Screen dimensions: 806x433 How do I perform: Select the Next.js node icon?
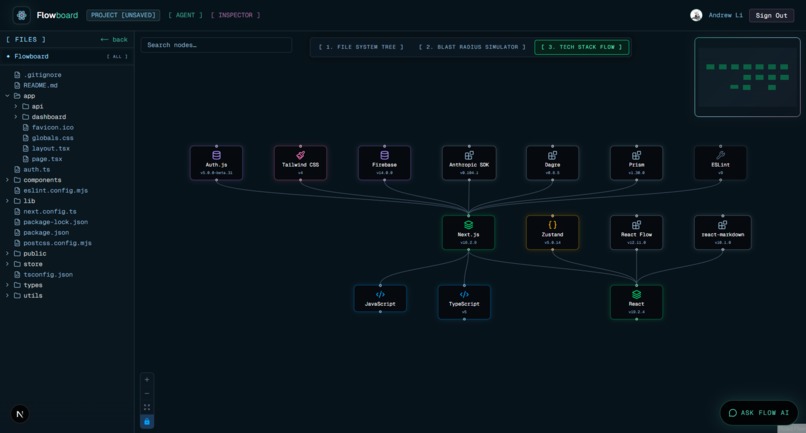point(468,225)
